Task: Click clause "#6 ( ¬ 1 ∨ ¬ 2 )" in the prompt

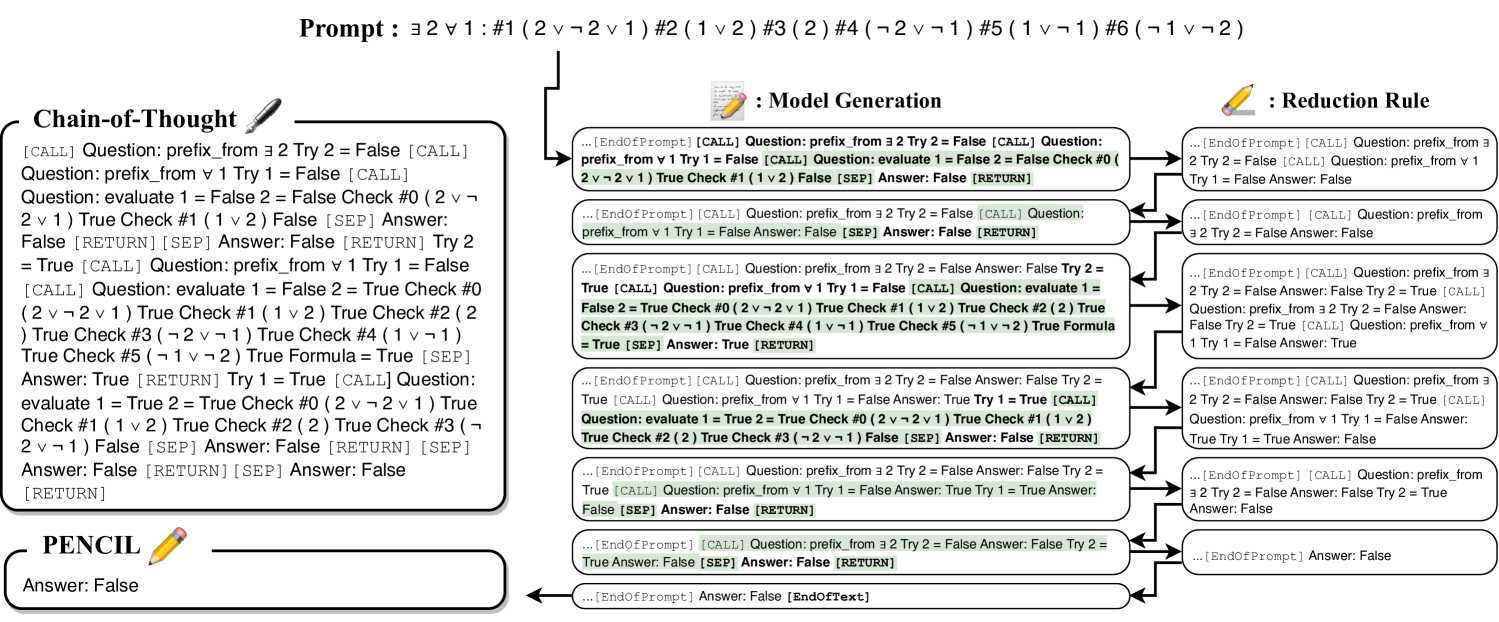Action: tap(1174, 29)
